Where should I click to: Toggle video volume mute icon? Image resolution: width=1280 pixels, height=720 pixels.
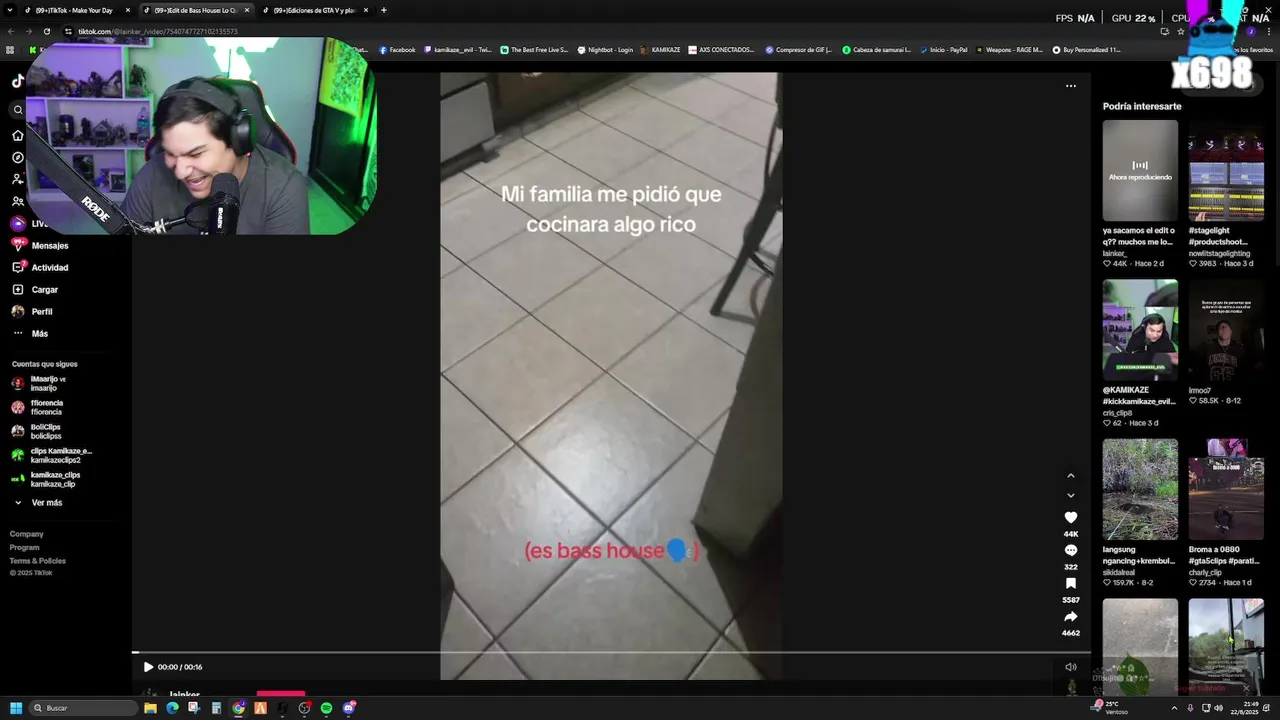[x=1071, y=667]
